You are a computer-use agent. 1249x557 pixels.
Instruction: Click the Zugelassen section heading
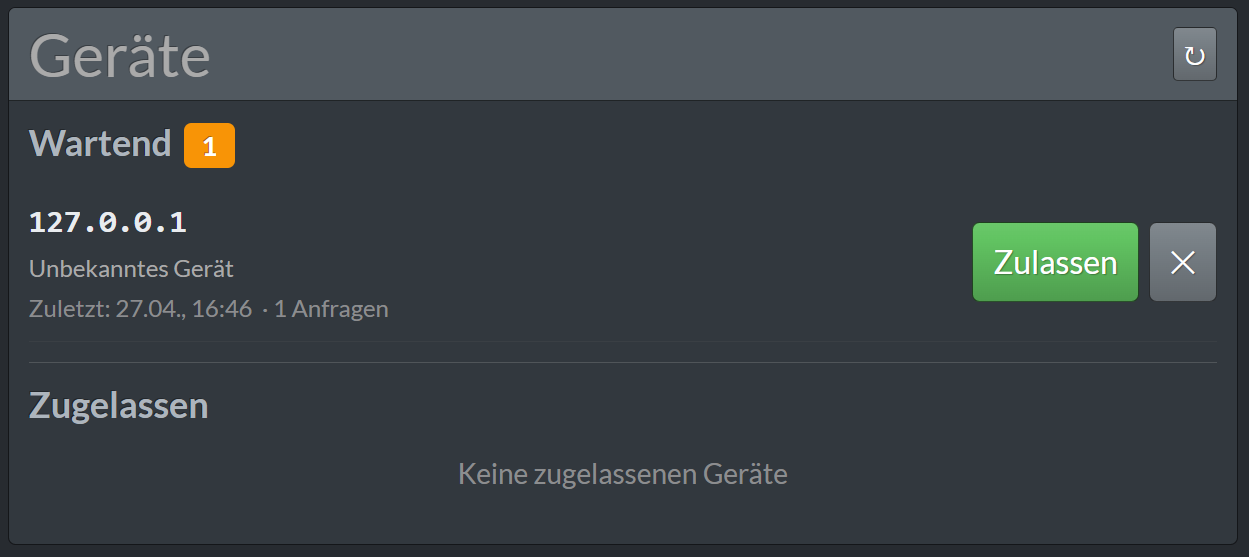(x=119, y=406)
